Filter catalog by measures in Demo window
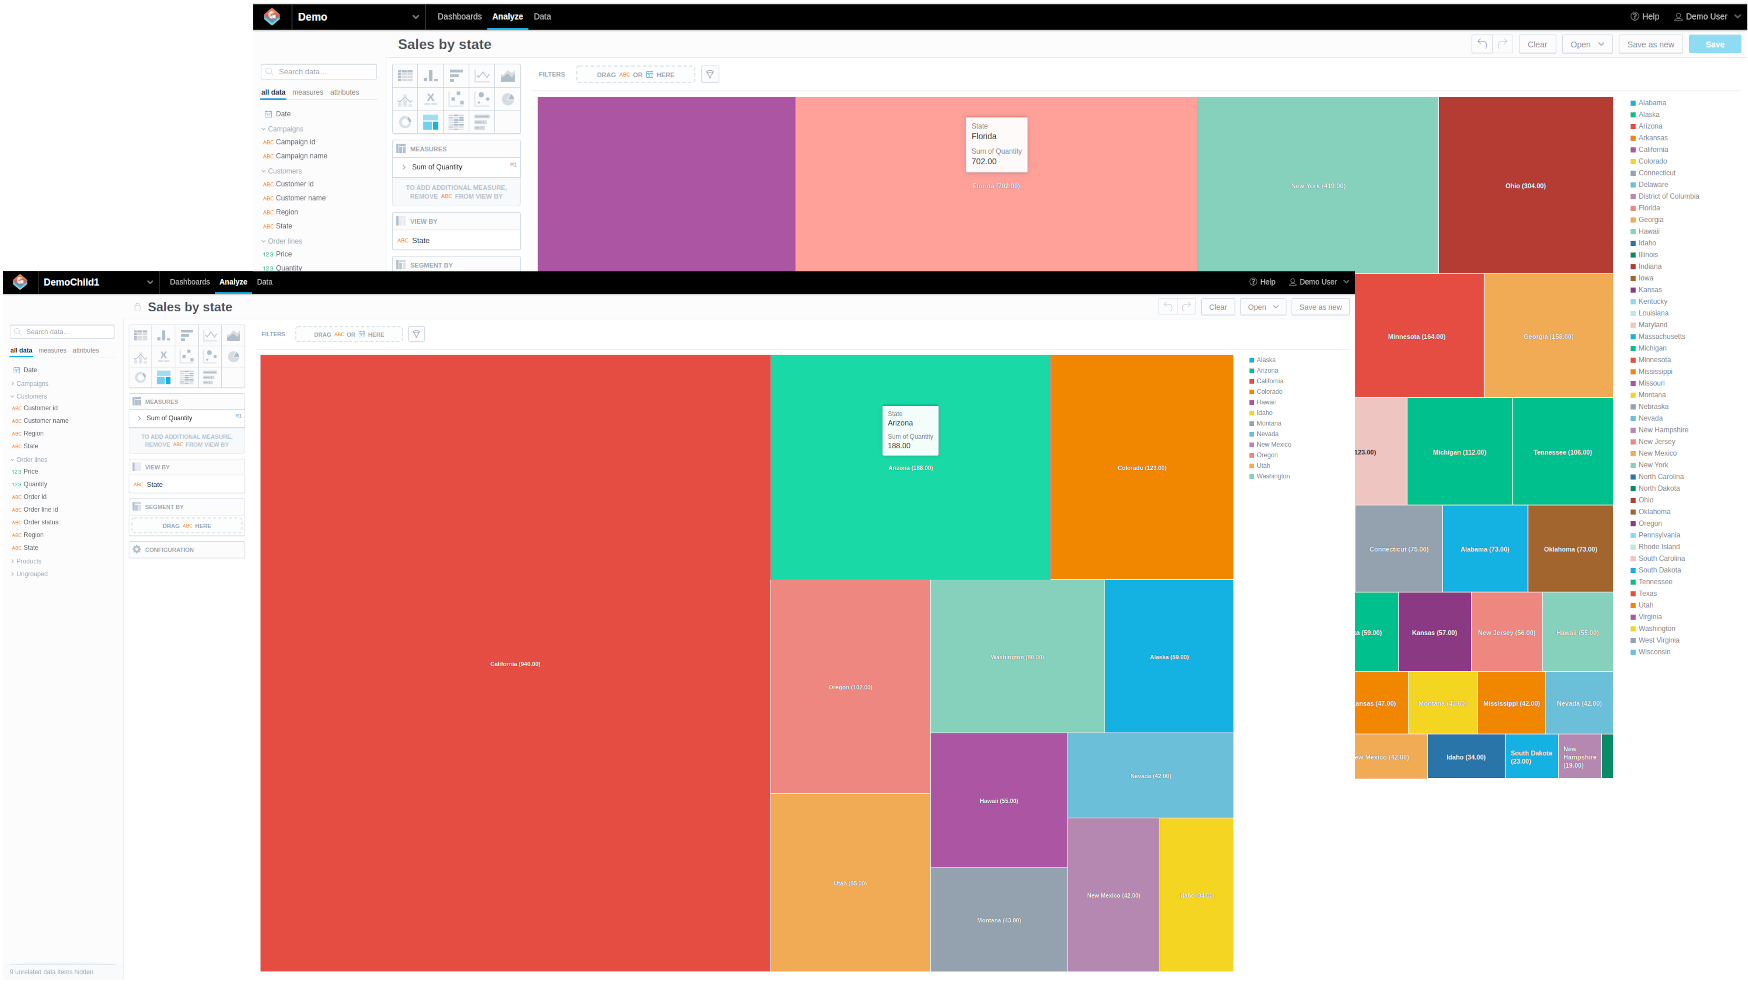The height and width of the screenshot is (985, 1748). tap(308, 92)
